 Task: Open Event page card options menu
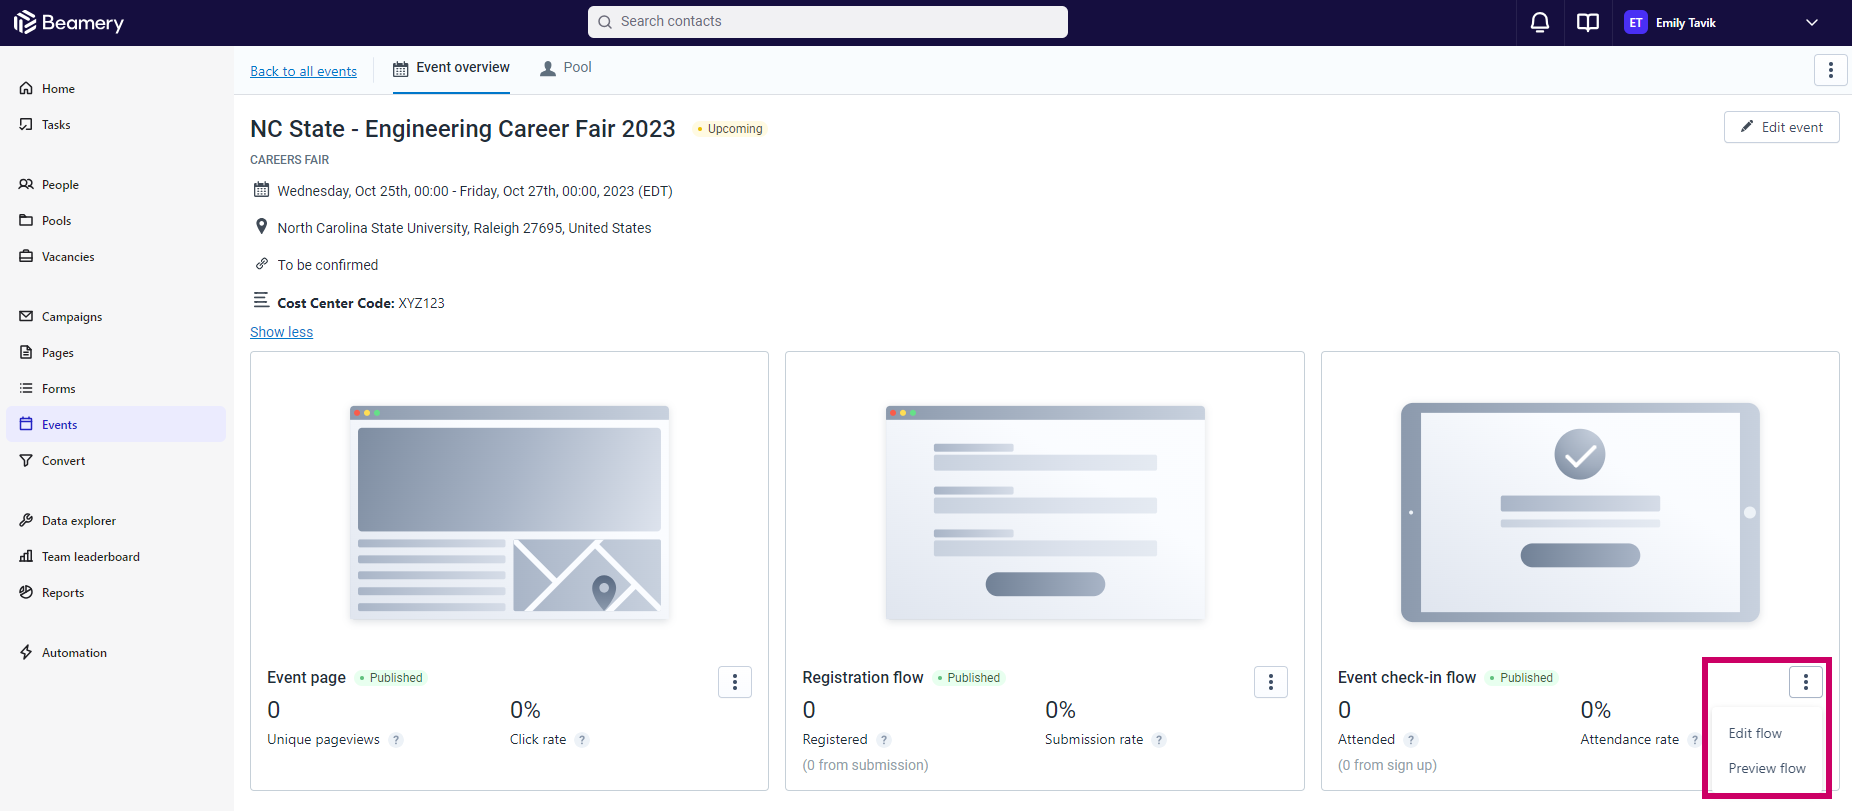(735, 682)
